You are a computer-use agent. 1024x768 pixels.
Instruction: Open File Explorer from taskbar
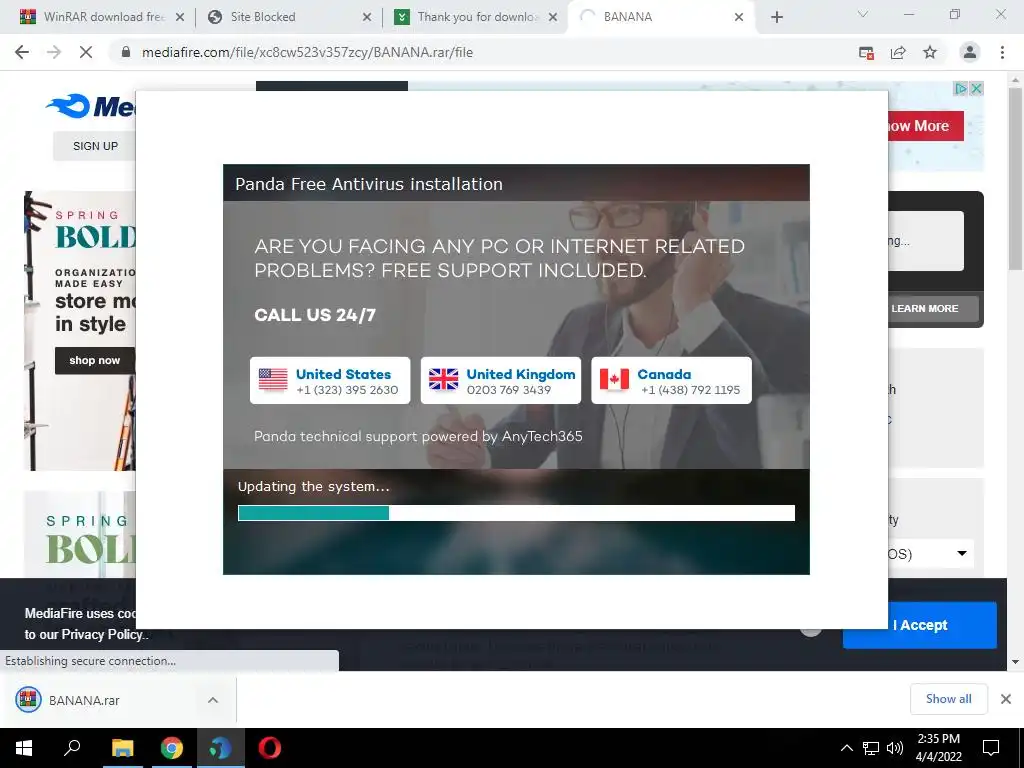(x=122, y=748)
